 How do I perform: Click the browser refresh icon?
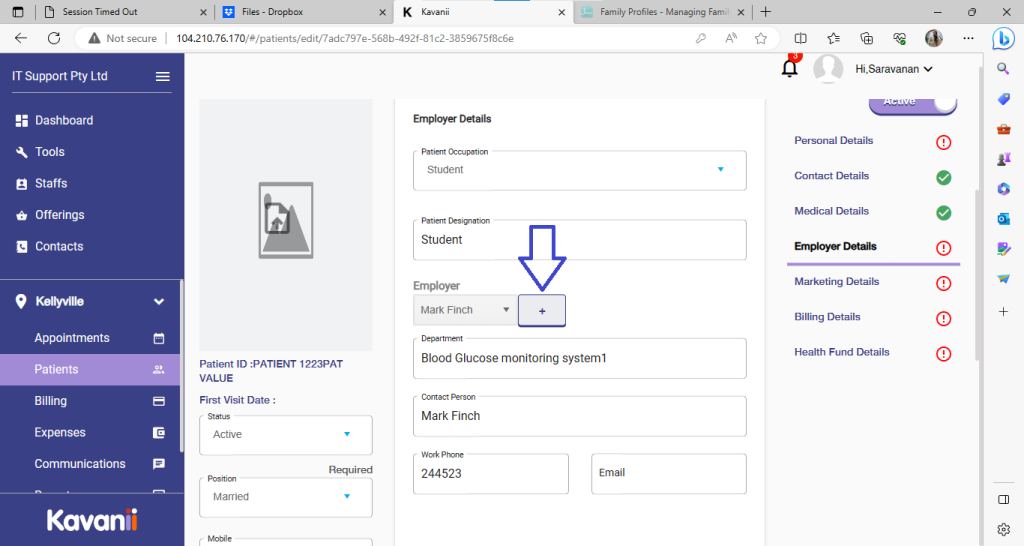coord(54,38)
